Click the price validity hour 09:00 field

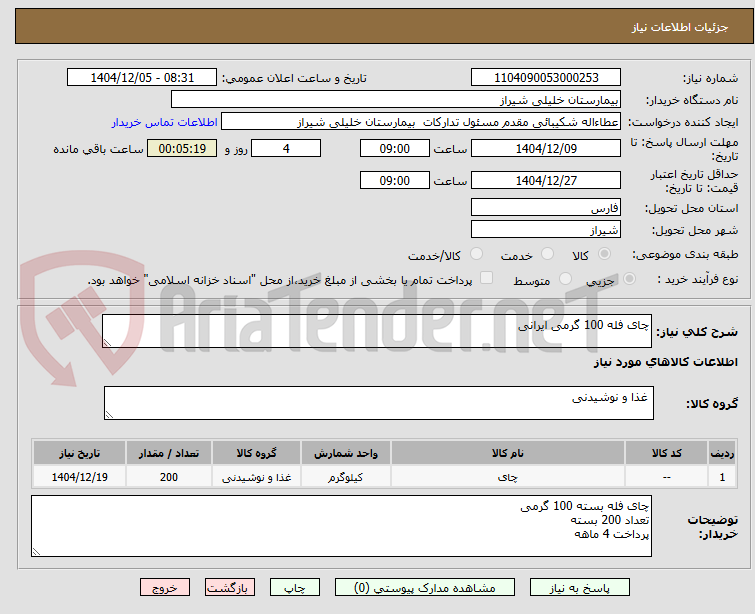pos(394,180)
